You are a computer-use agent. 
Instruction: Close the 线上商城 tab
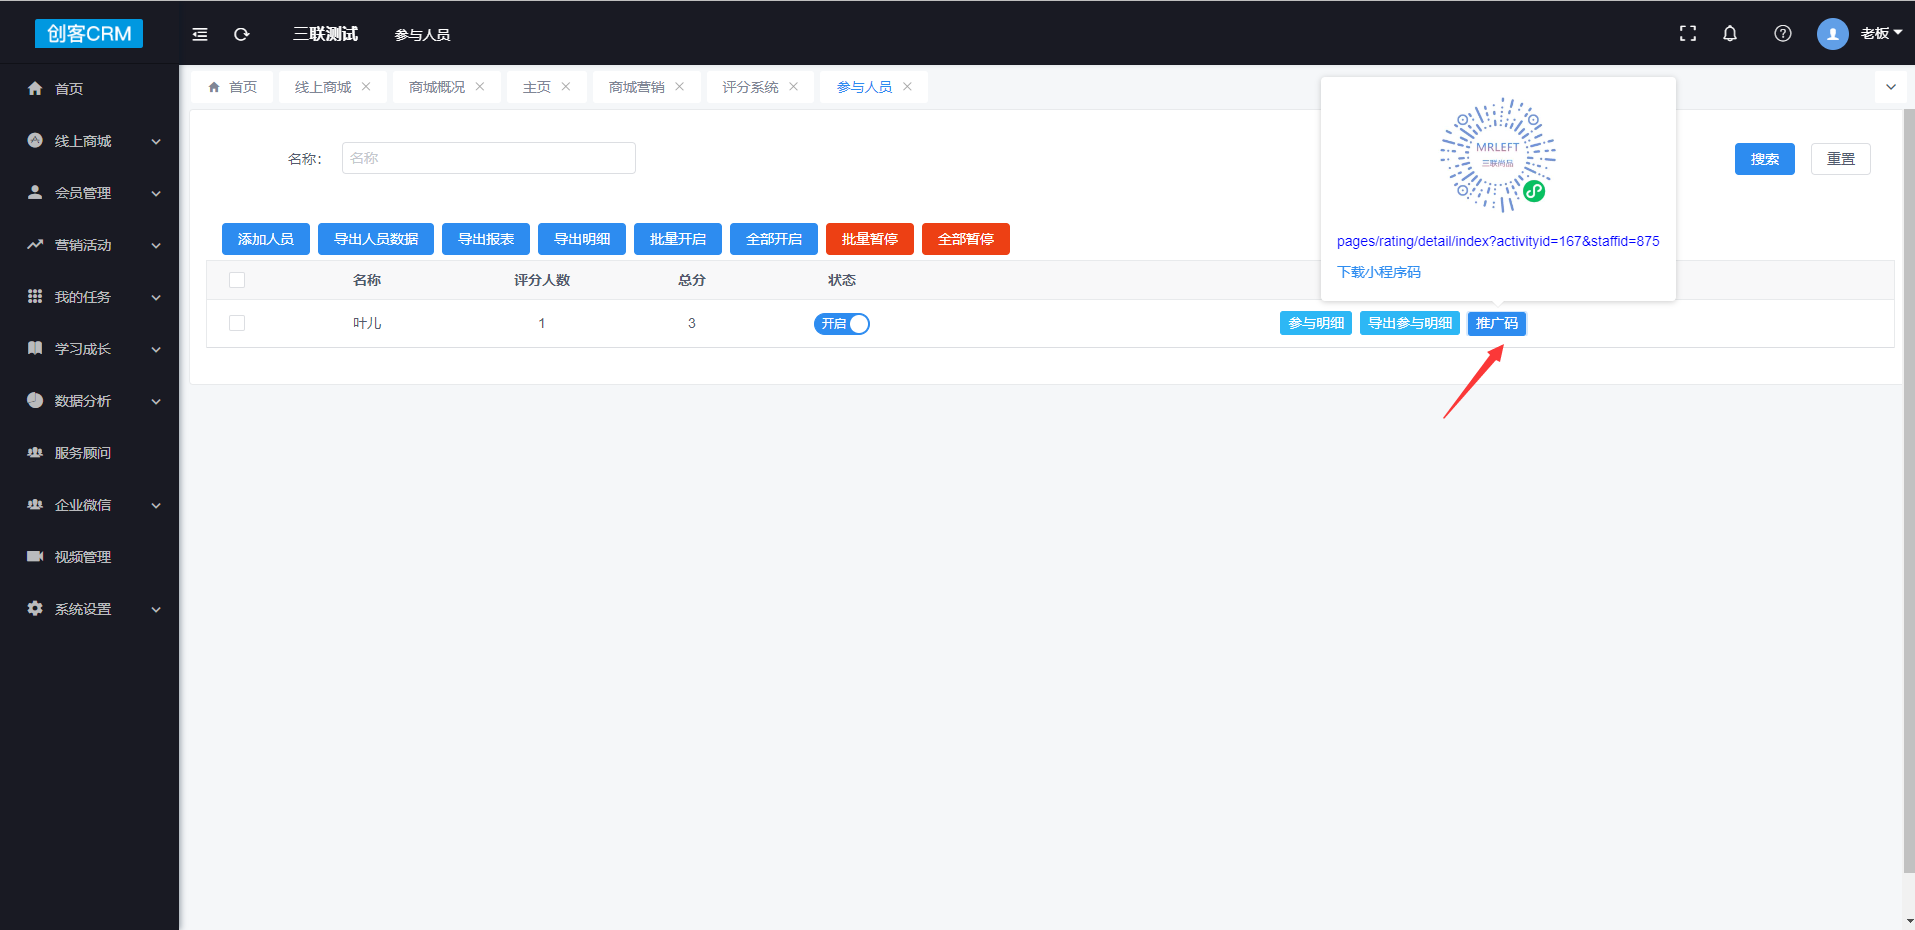tap(366, 87)
